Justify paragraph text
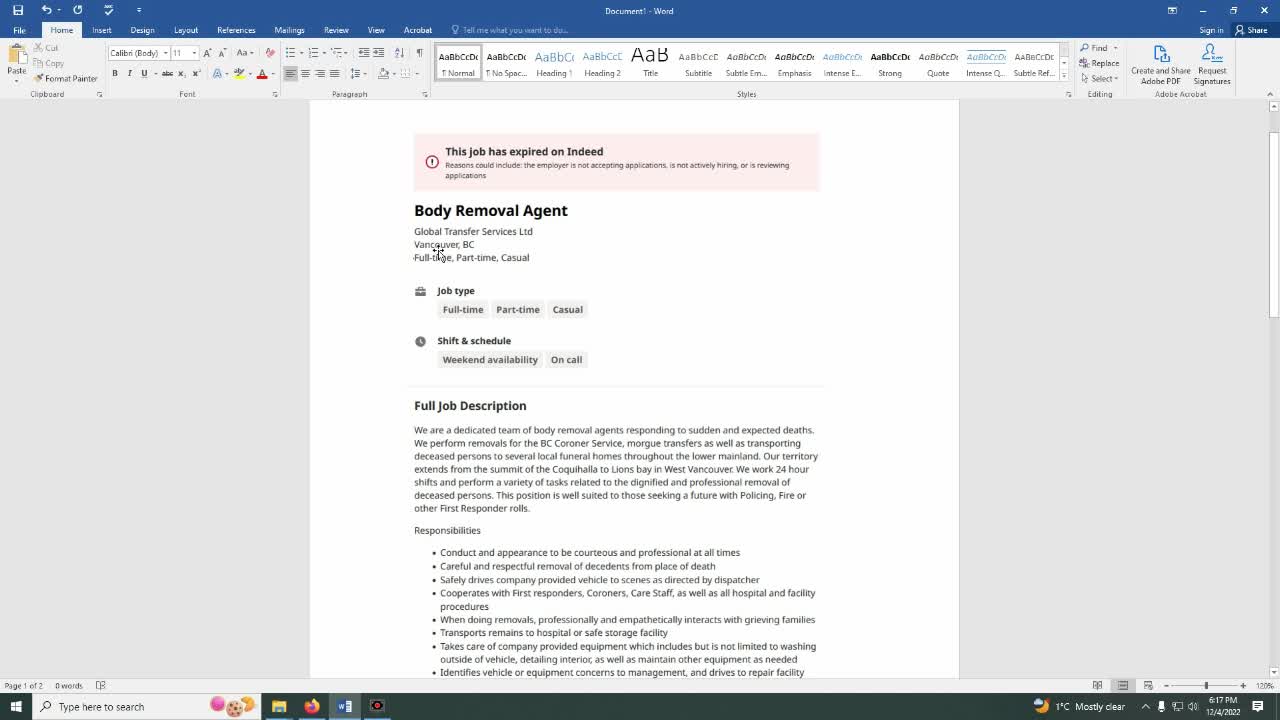The height and width of the screenshot is (720, 1280). click(x=335, y=74)
